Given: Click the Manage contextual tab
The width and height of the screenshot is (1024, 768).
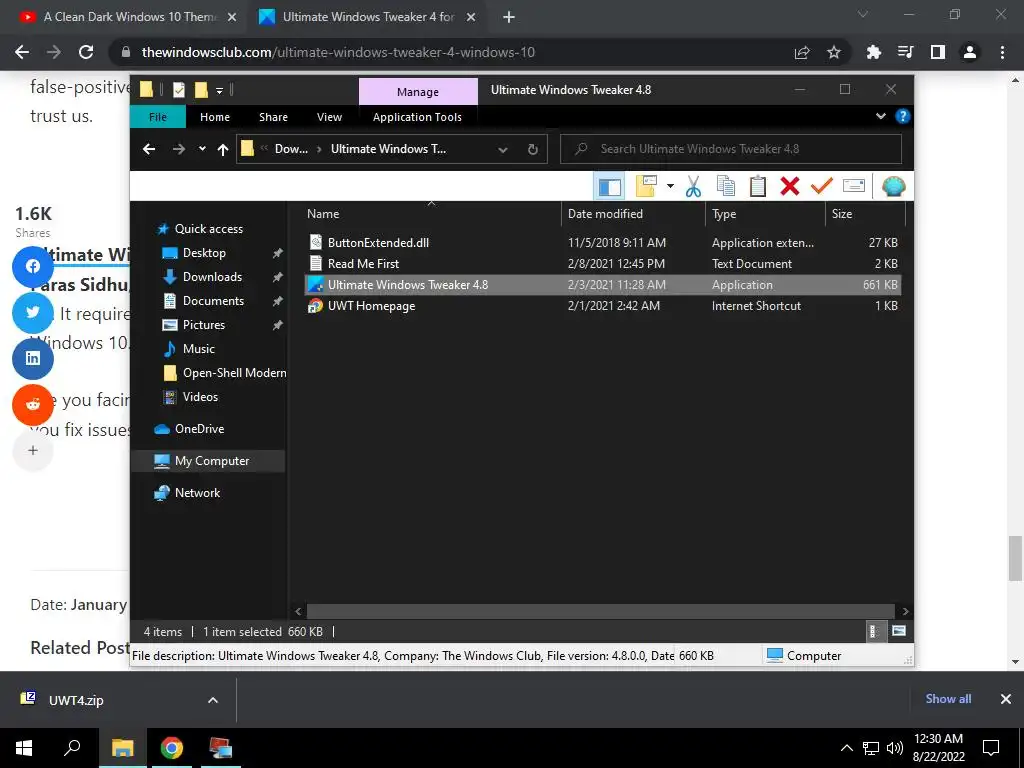Looking at the screenshot, I should pos(418,92).
